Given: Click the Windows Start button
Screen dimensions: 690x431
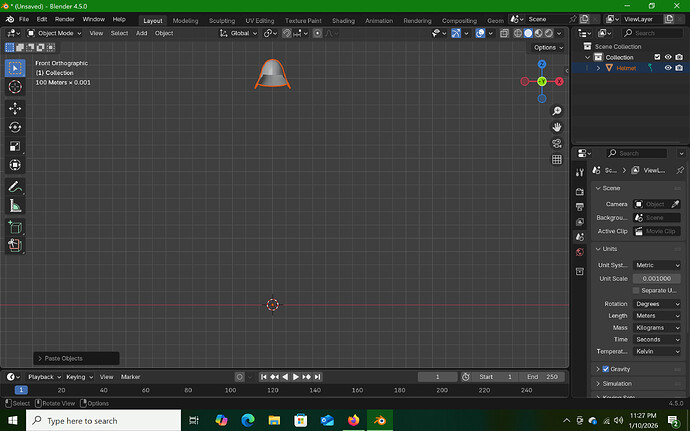Looking at the screenshot, I should [12, 420].
